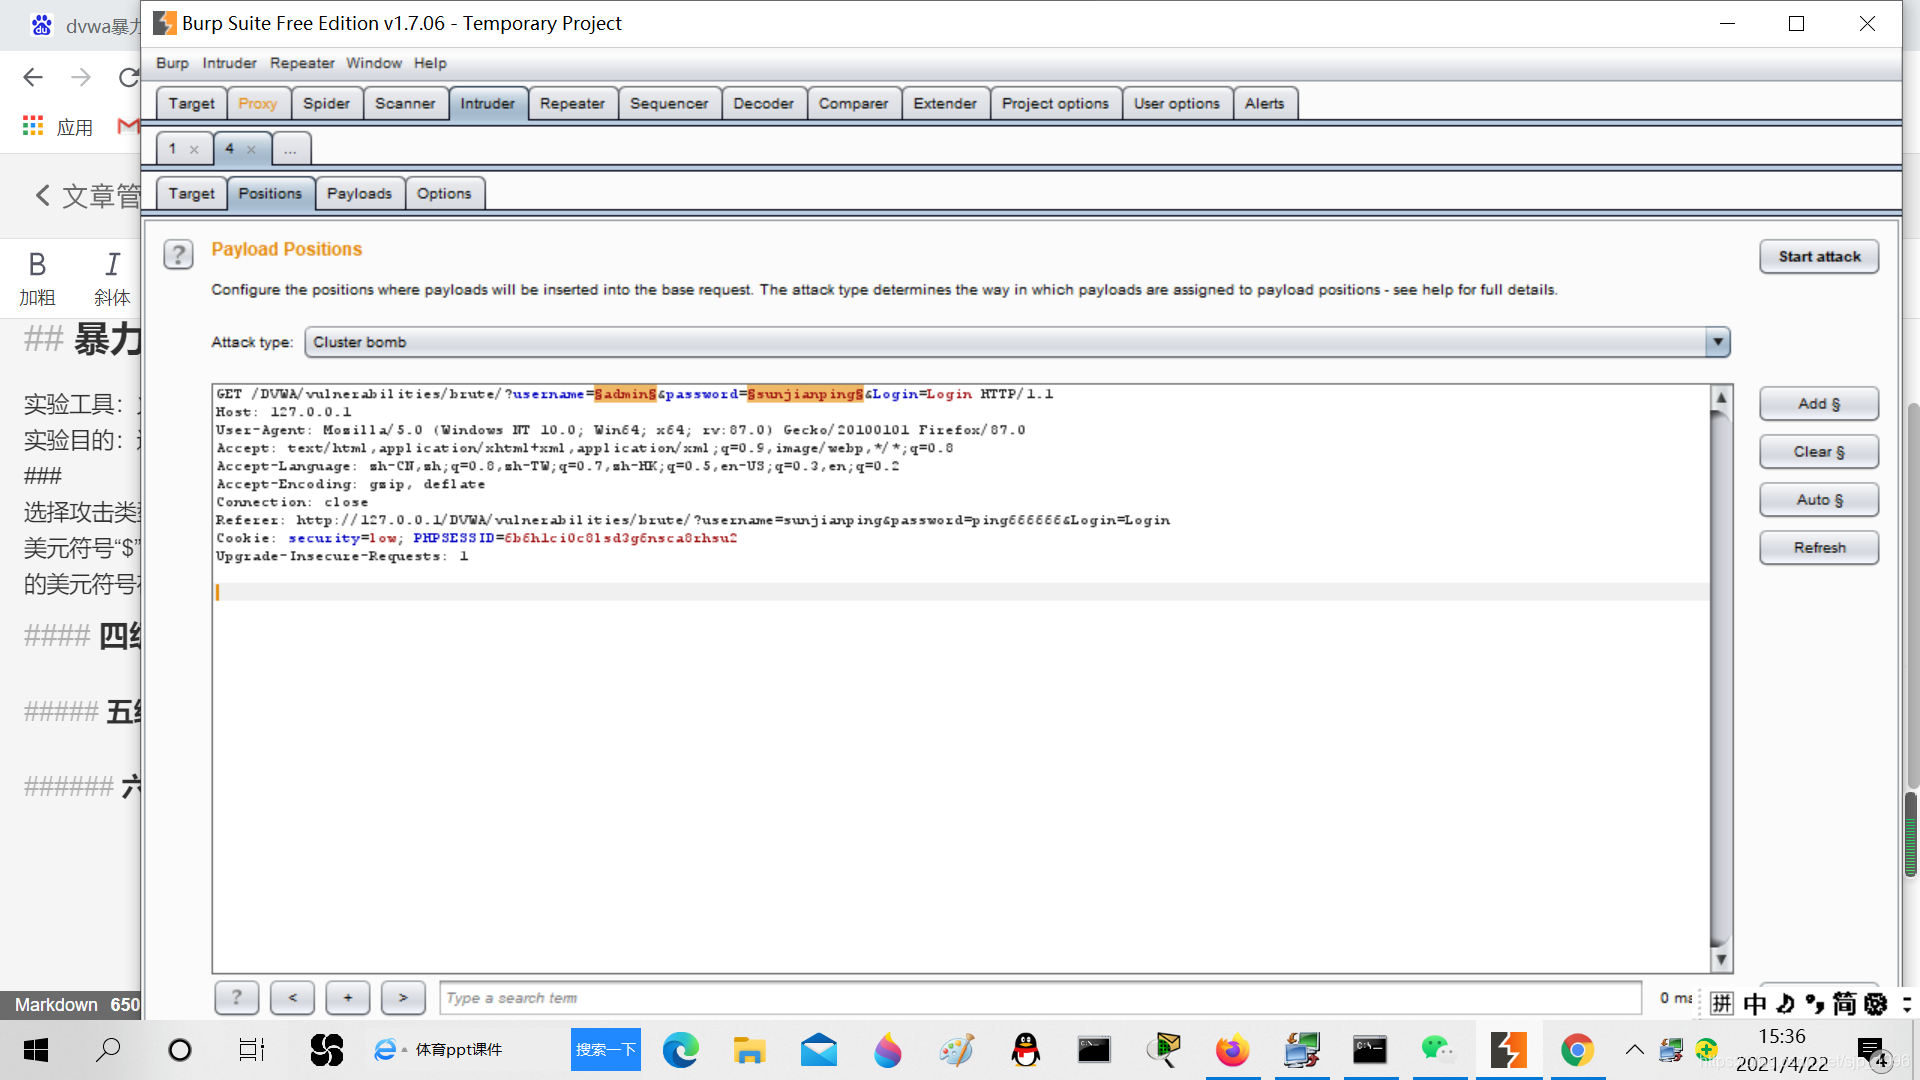
Task: Click the plus search options button
Action: [x=348, y=997]
